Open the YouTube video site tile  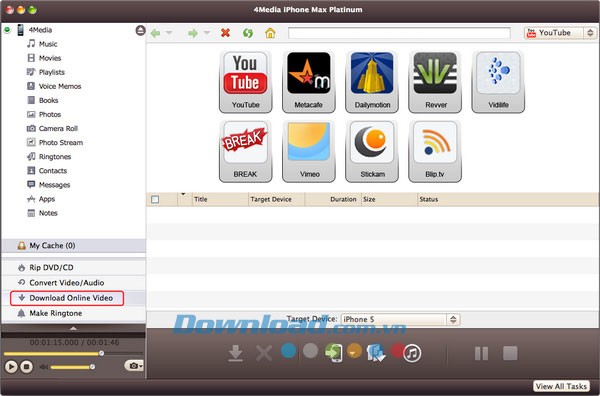(x=245, y=82)
